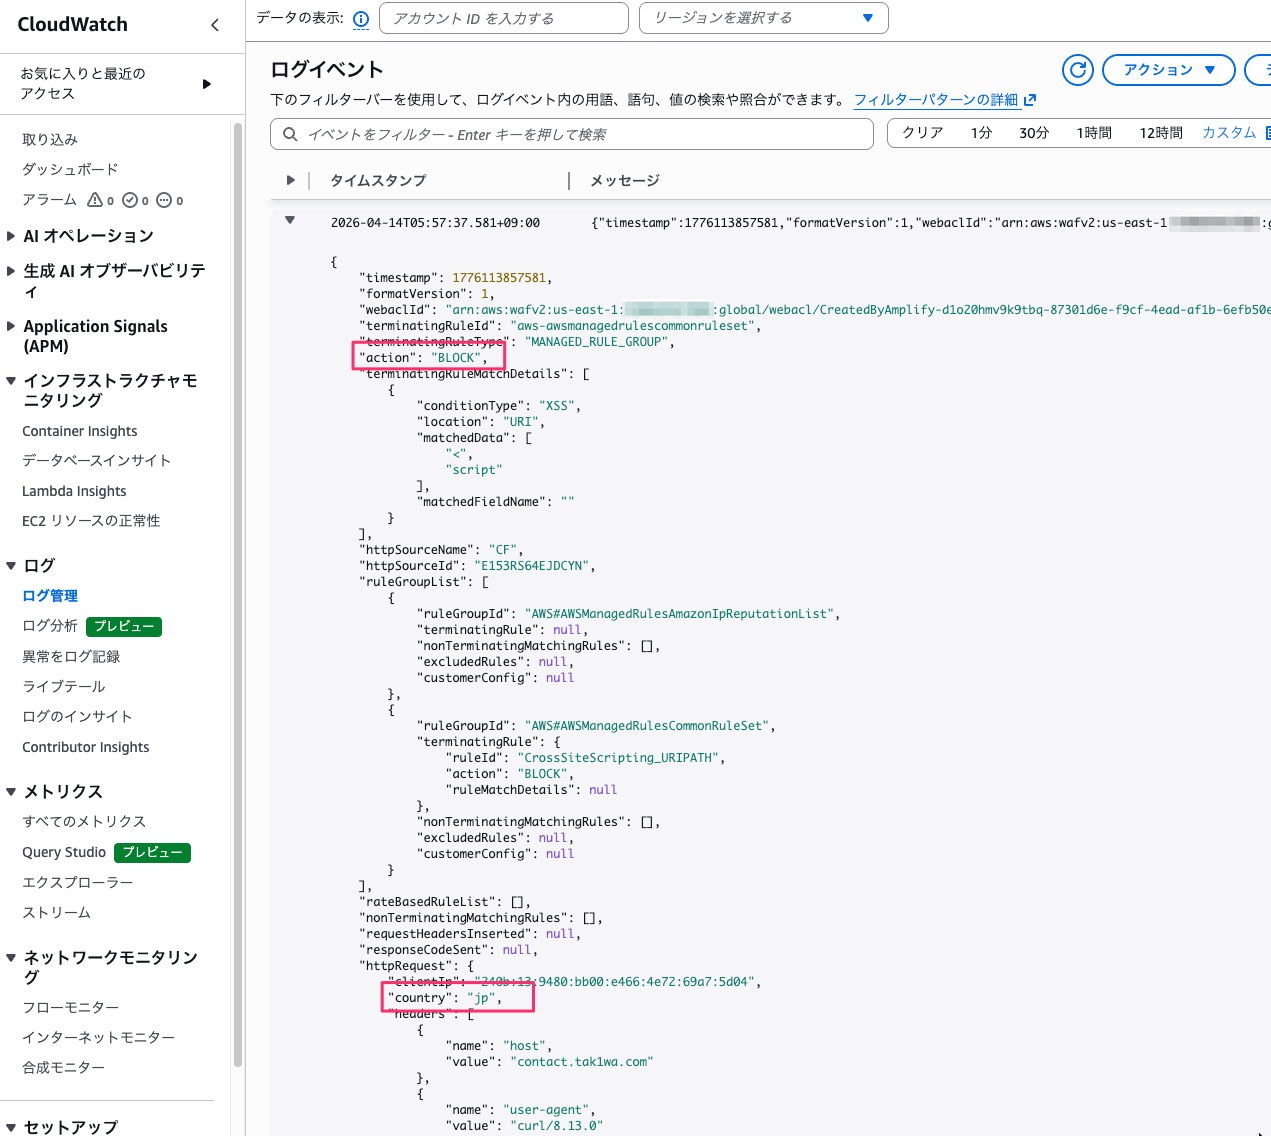1271x1136 pixels.
Task: Expand the 生成 AI オブザーバビリティ section
Action: pyautogui.click(x=10, y=271)
